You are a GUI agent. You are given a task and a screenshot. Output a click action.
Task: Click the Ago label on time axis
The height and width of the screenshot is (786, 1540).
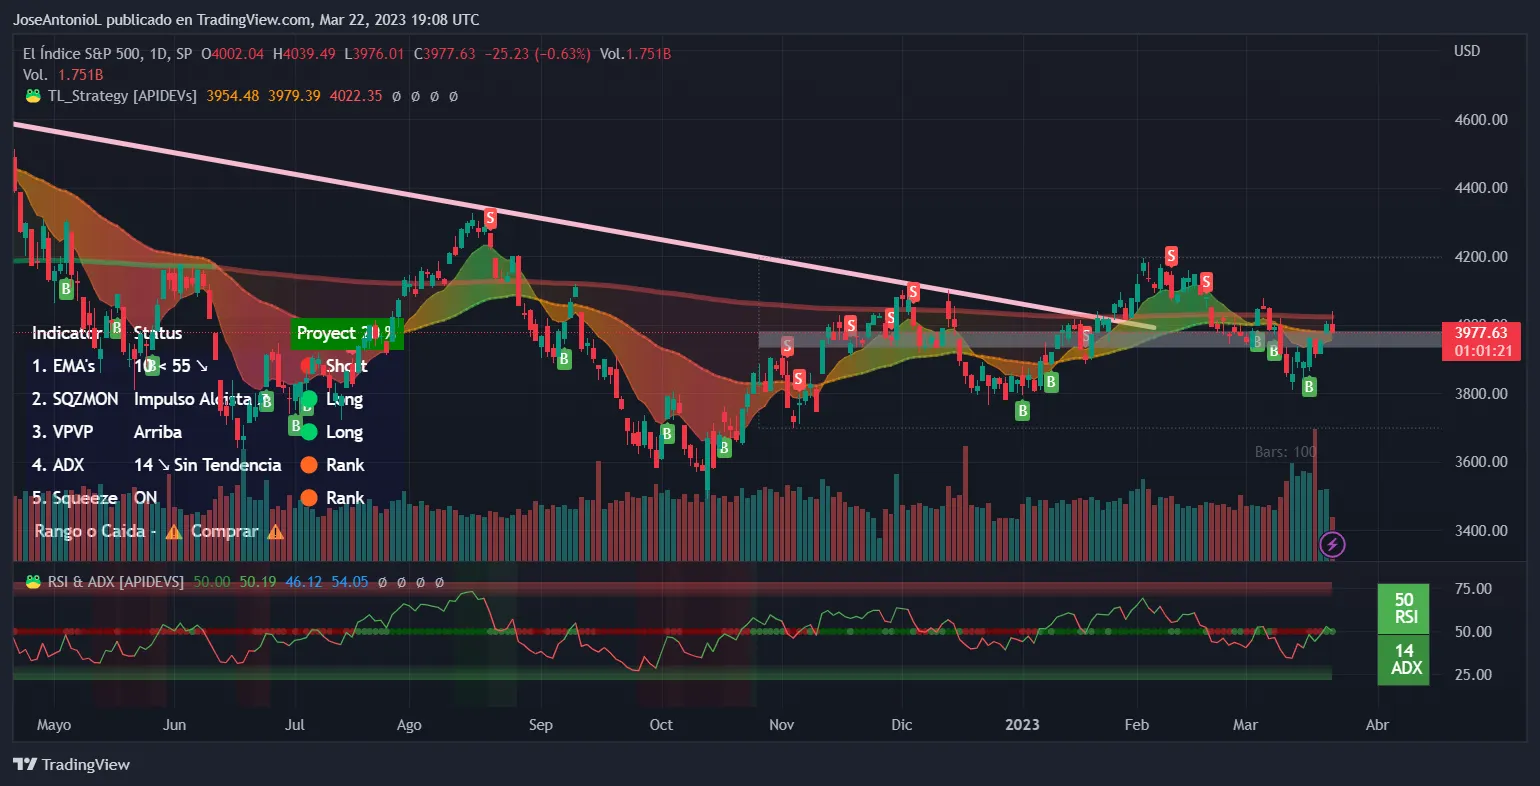pyautogui.click(x=409, y=725)
